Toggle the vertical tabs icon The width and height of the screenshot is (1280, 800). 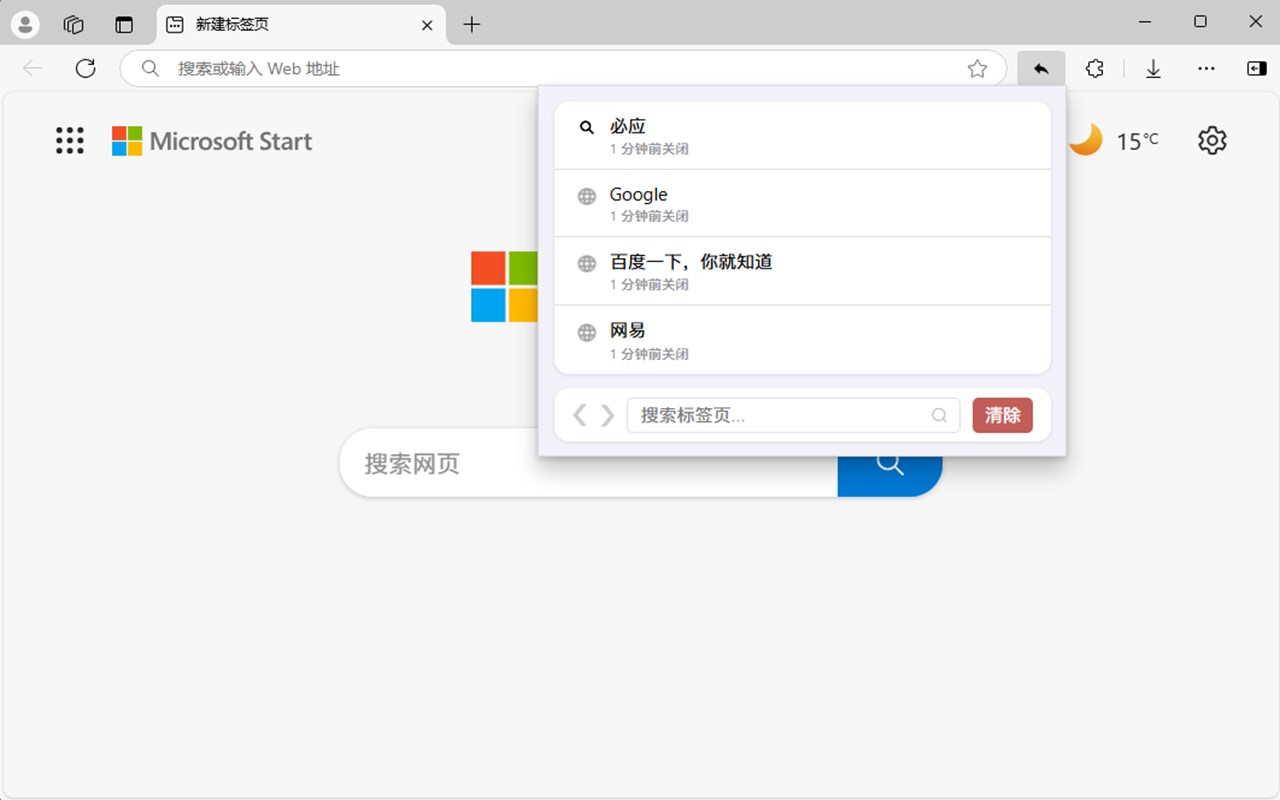click(124, 24)
